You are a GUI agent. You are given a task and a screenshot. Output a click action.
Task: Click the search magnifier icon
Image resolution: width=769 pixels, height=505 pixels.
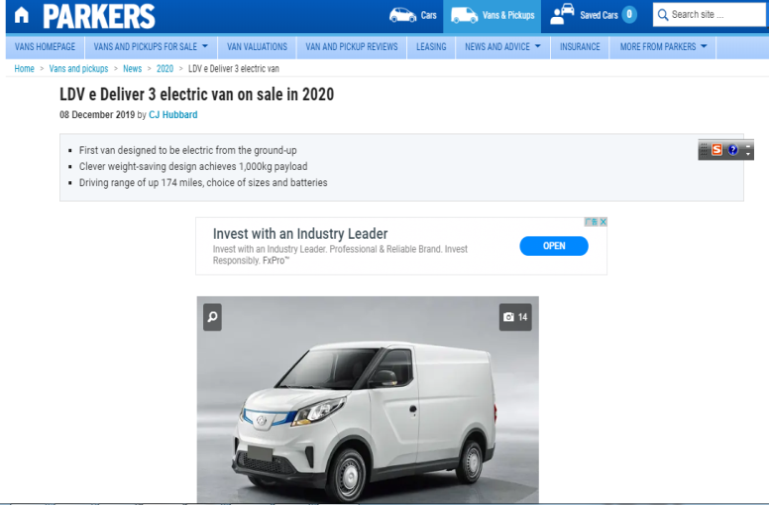(x=663, y=15)
